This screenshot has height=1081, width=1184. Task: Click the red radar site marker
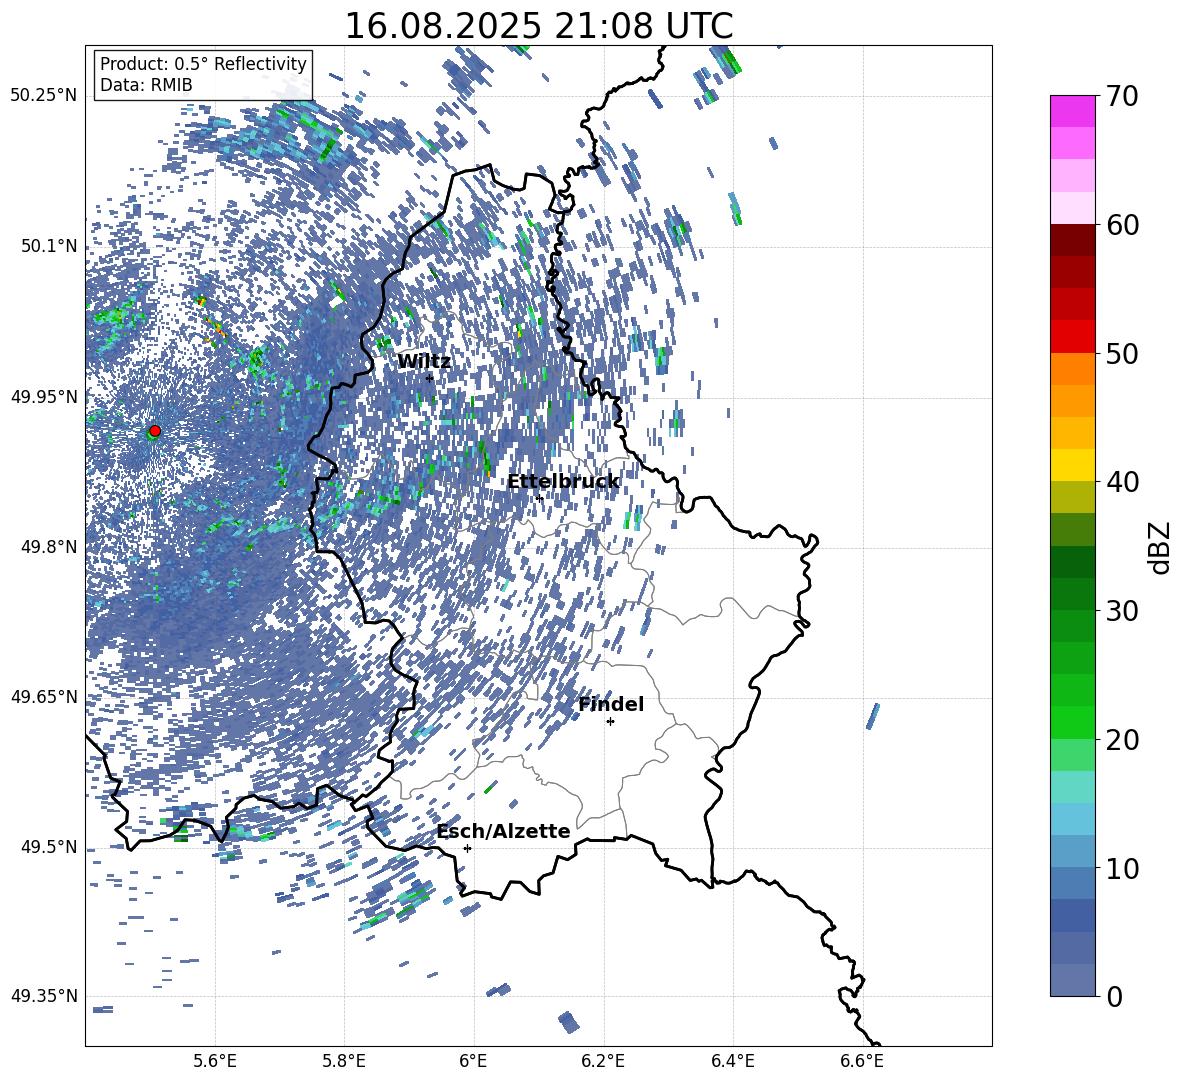155,431
